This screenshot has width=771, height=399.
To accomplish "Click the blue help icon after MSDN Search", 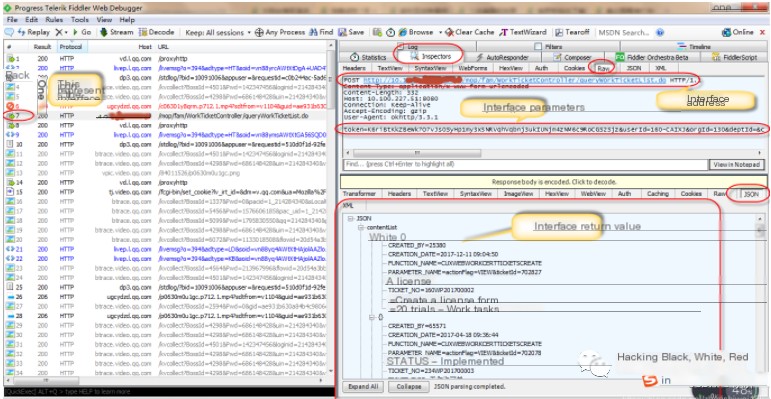I will 660,32.
